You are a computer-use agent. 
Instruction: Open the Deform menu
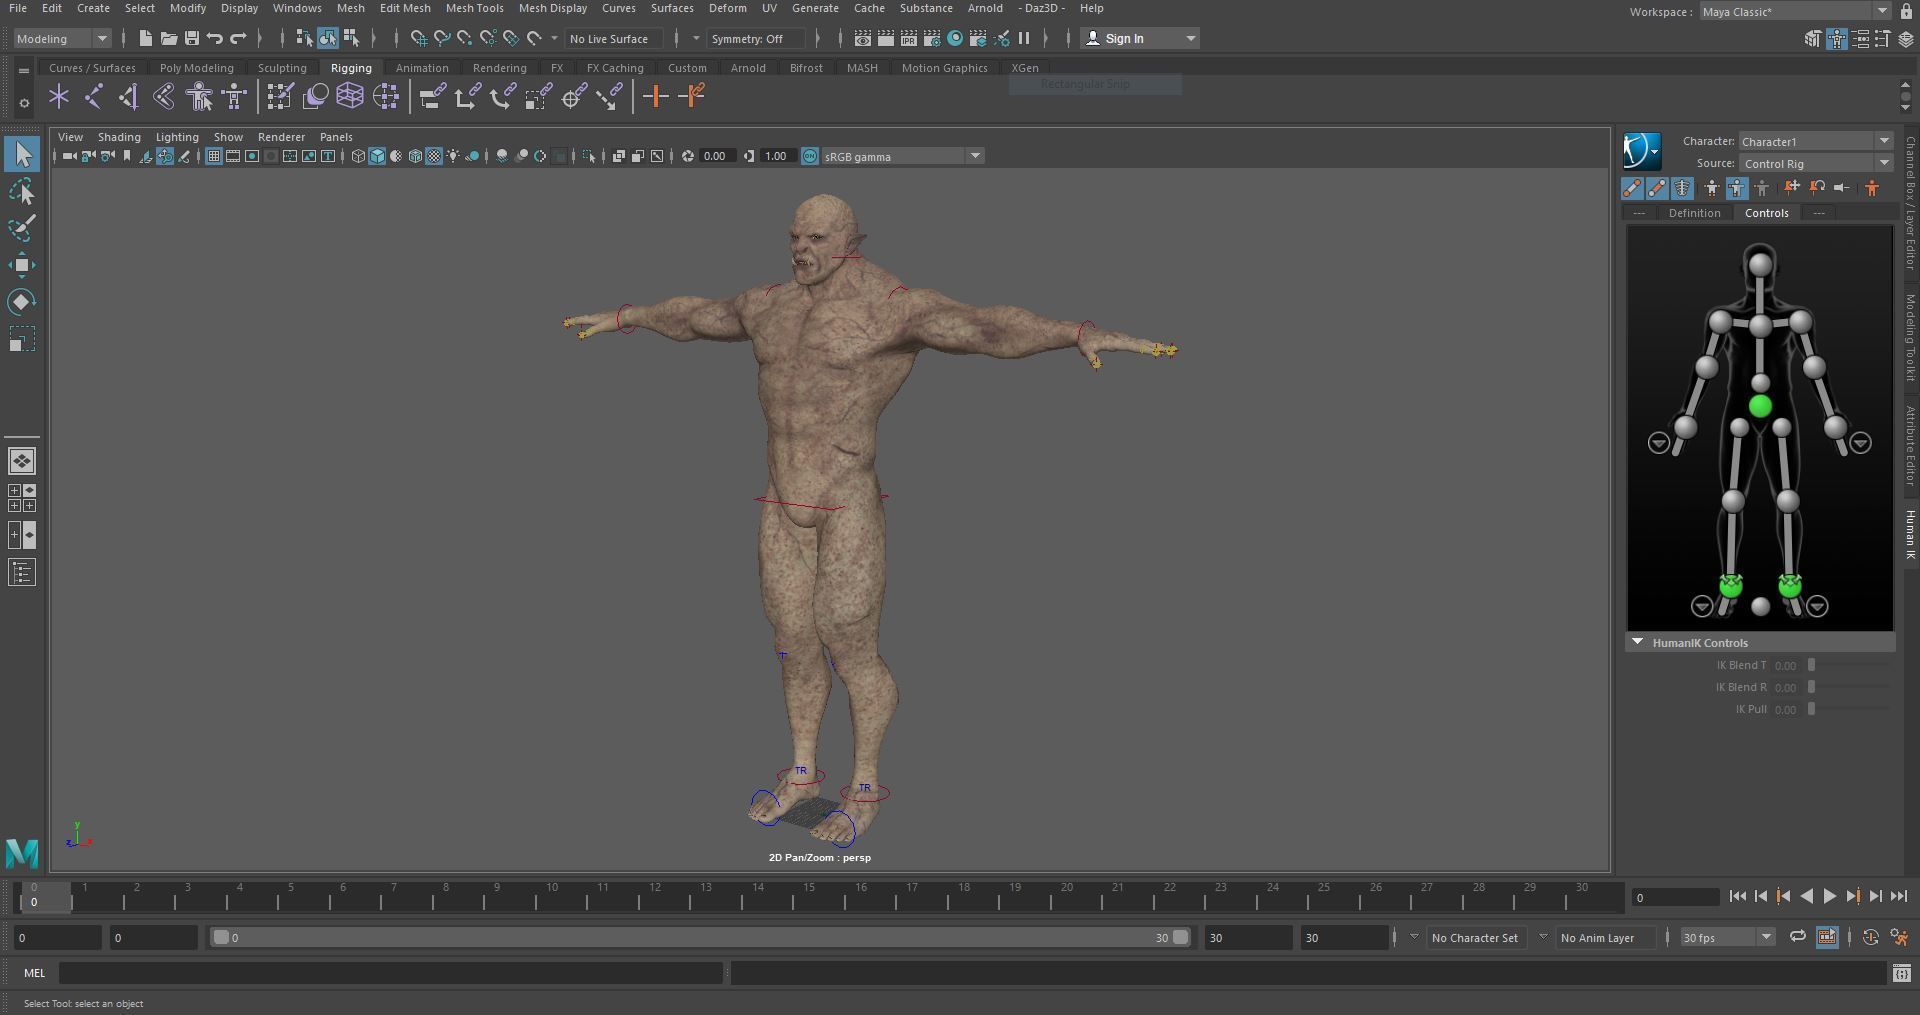point(727,8)
